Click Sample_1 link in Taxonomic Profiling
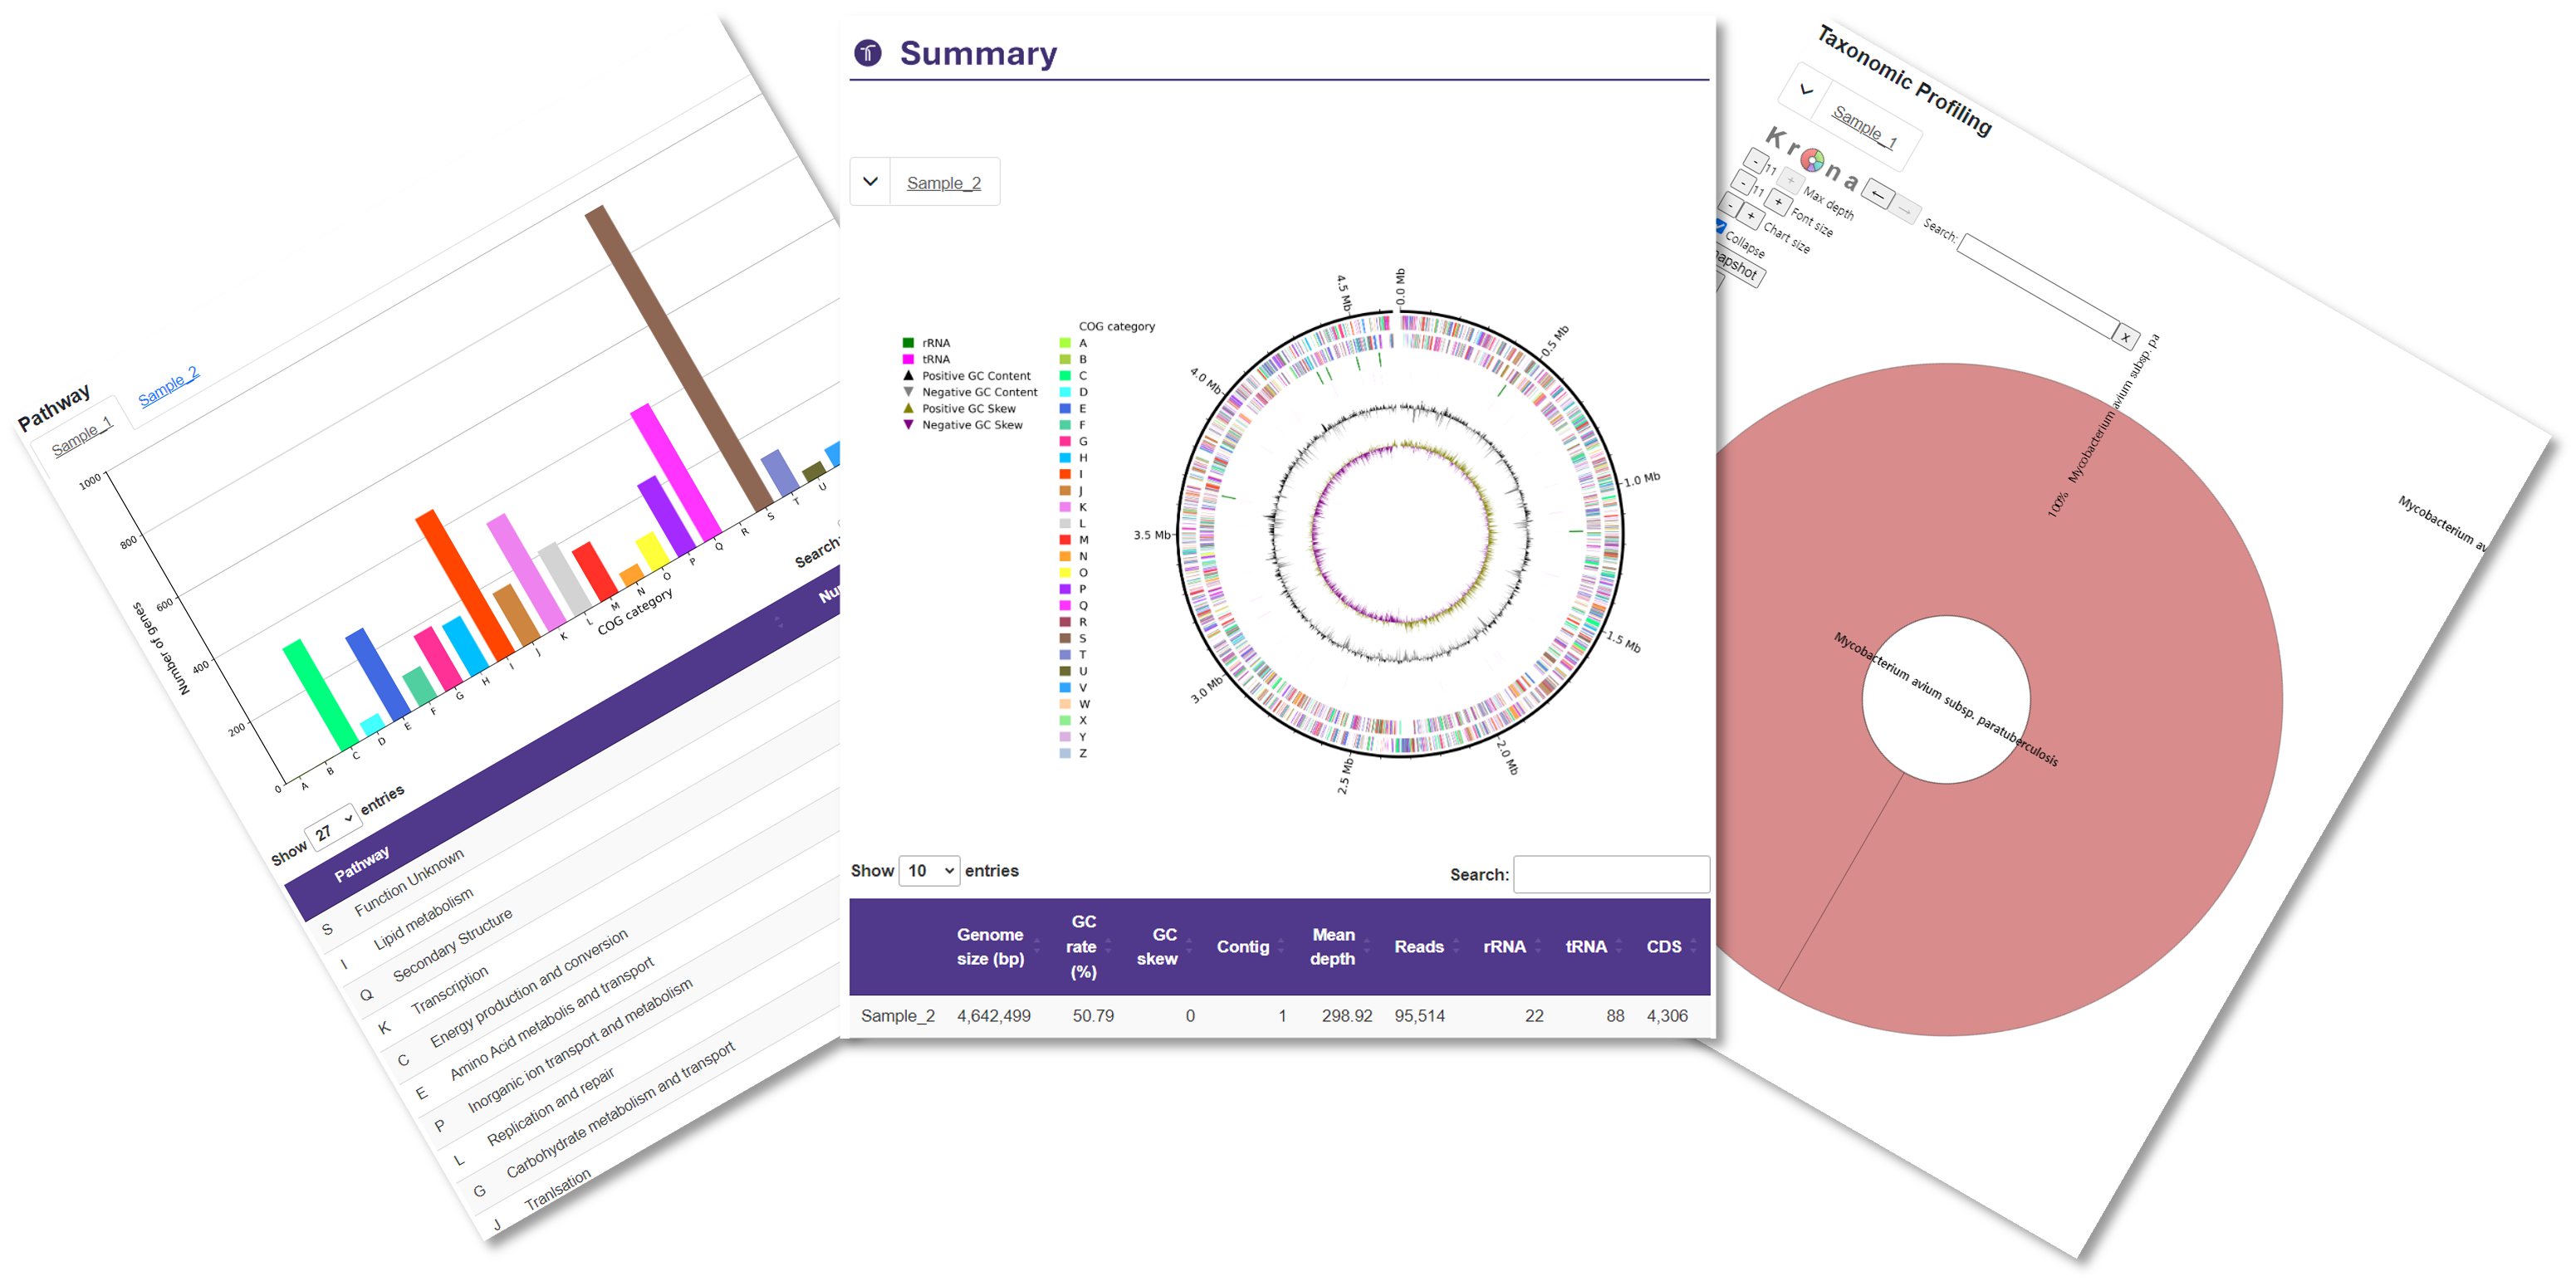Viewport: 2576px width, 1286px height. point(1864,127)
